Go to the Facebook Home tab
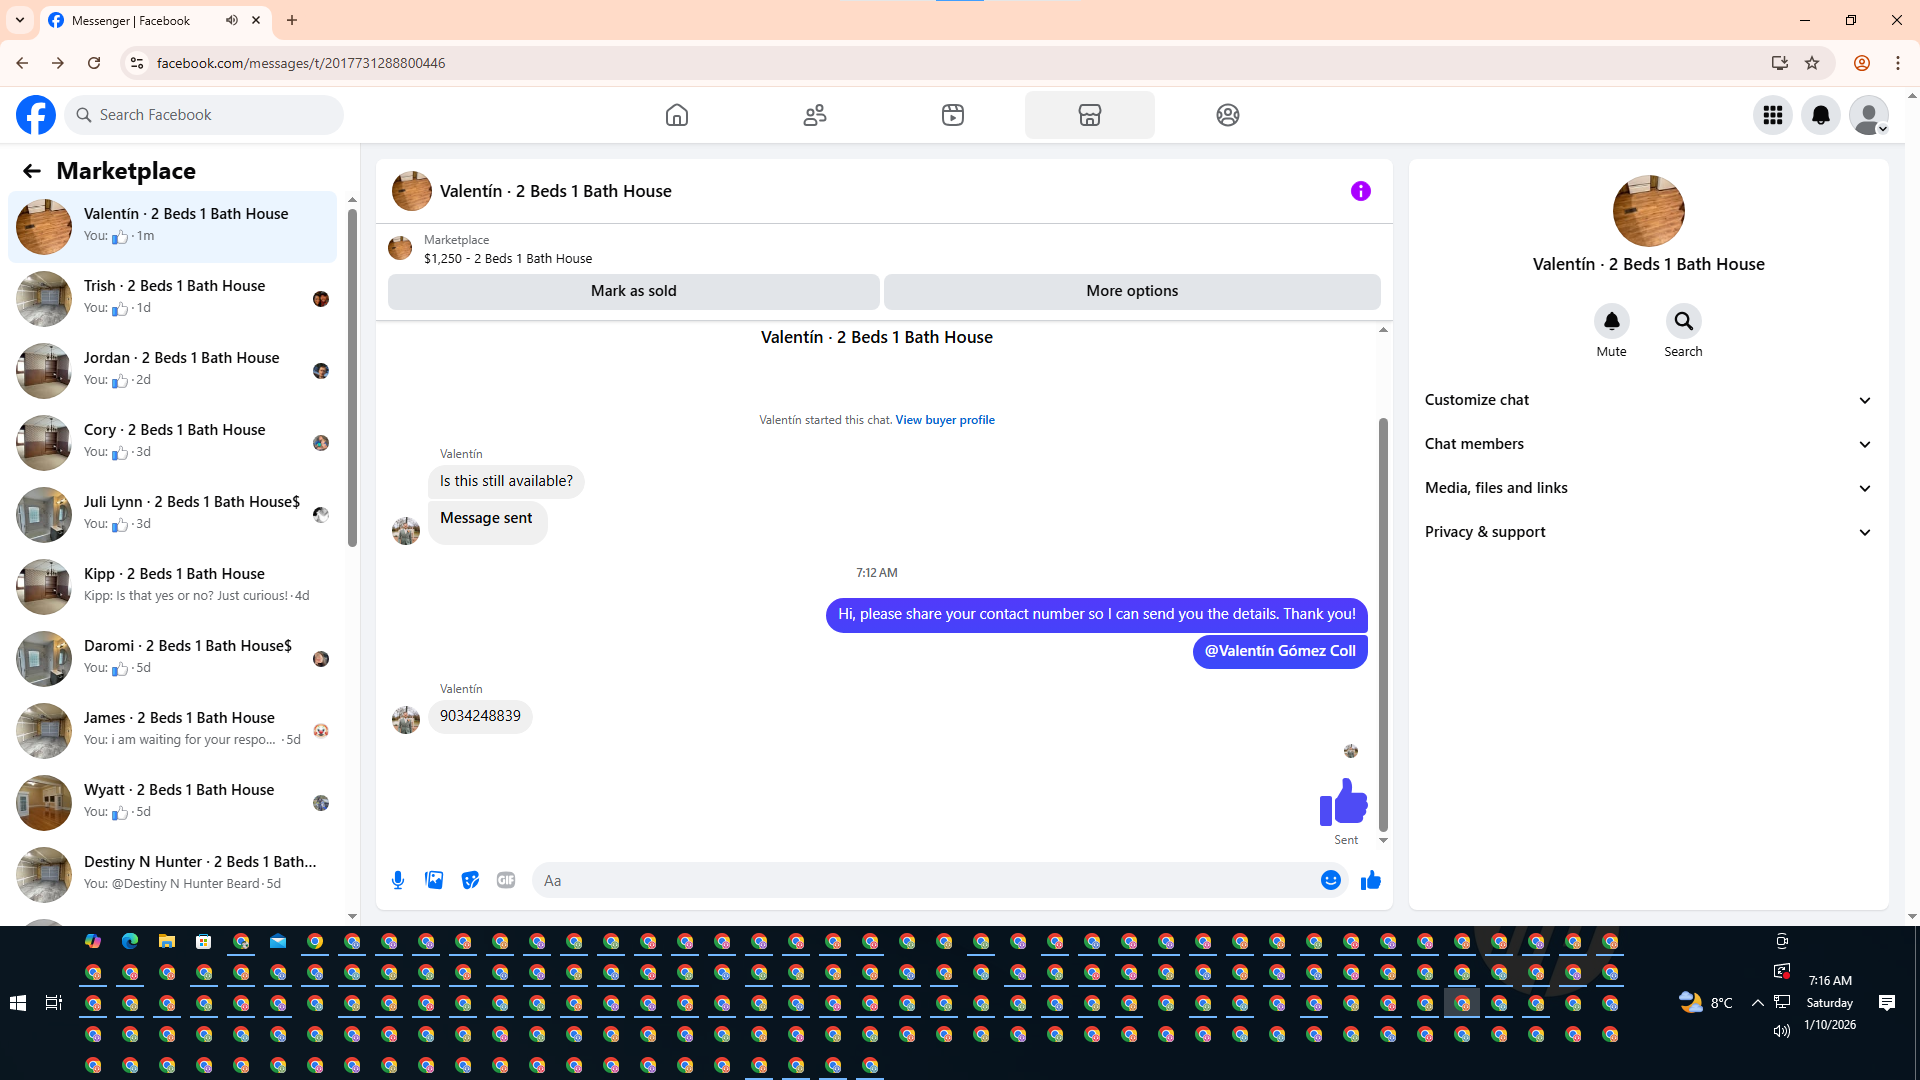Screen dimensions: 1920x1080 [677, 115]
